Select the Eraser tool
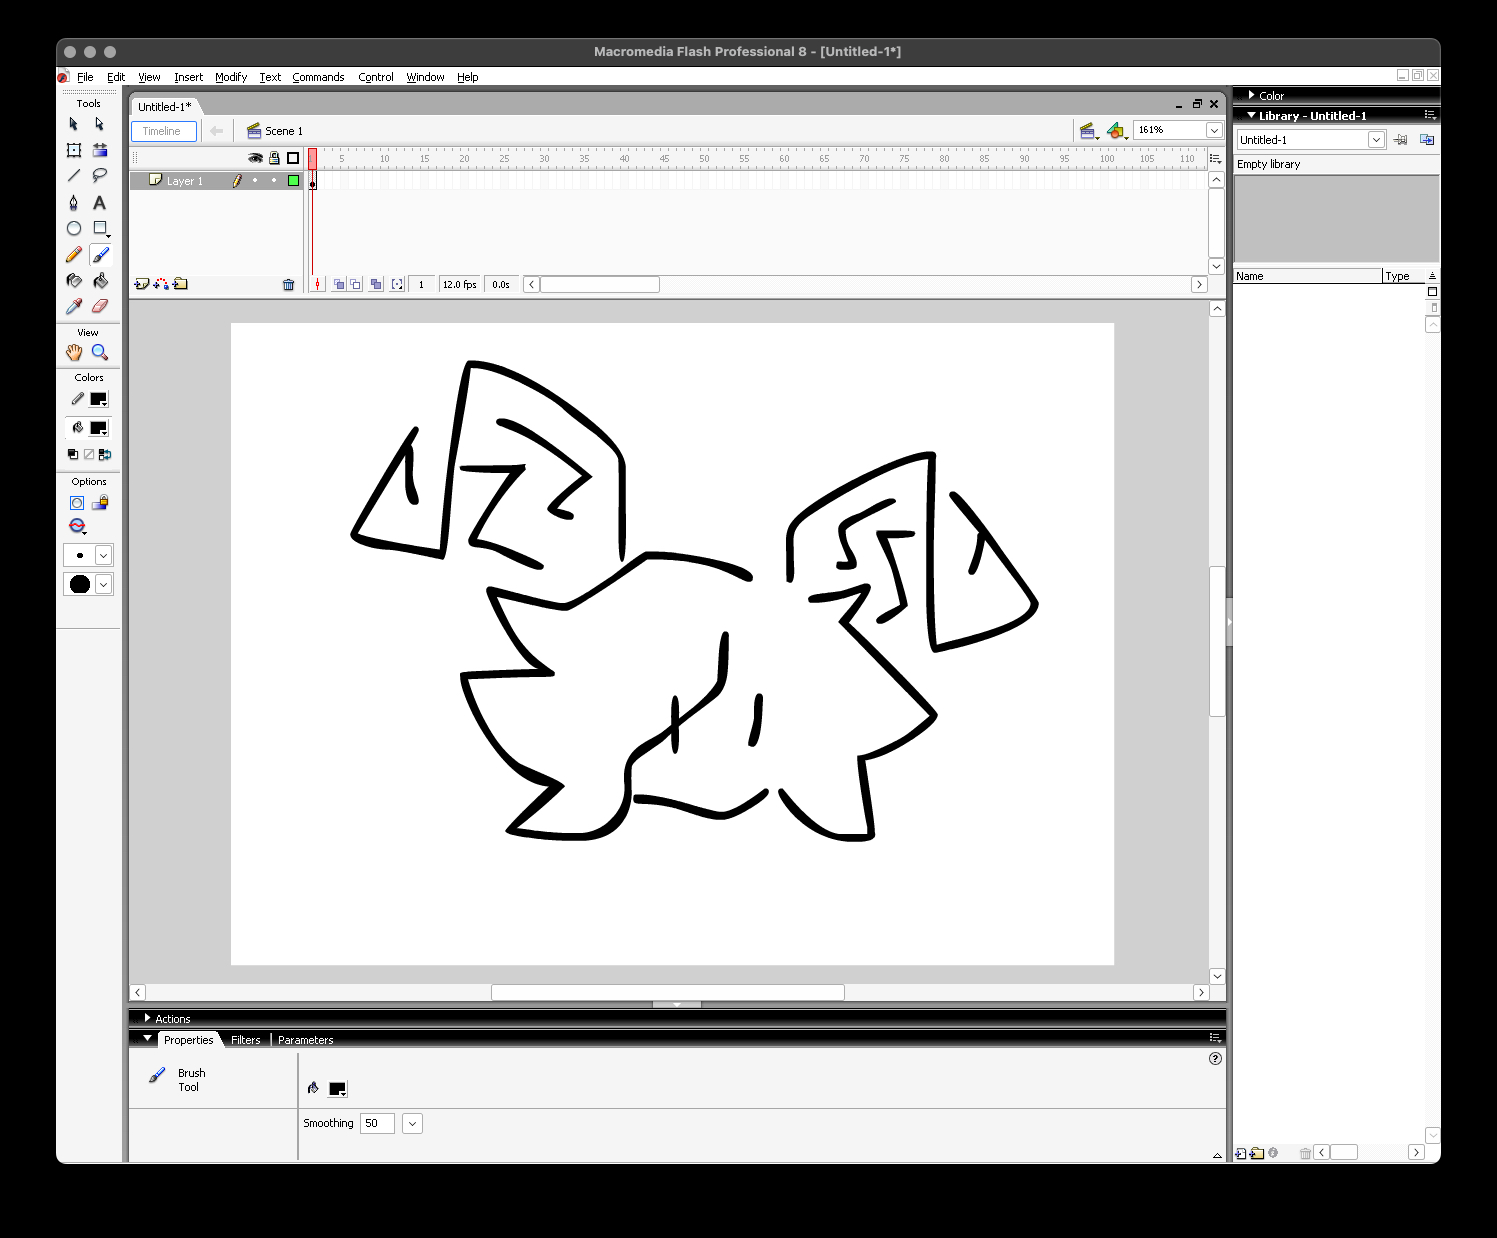1497x1238 pixels. [x=100, y=307]
